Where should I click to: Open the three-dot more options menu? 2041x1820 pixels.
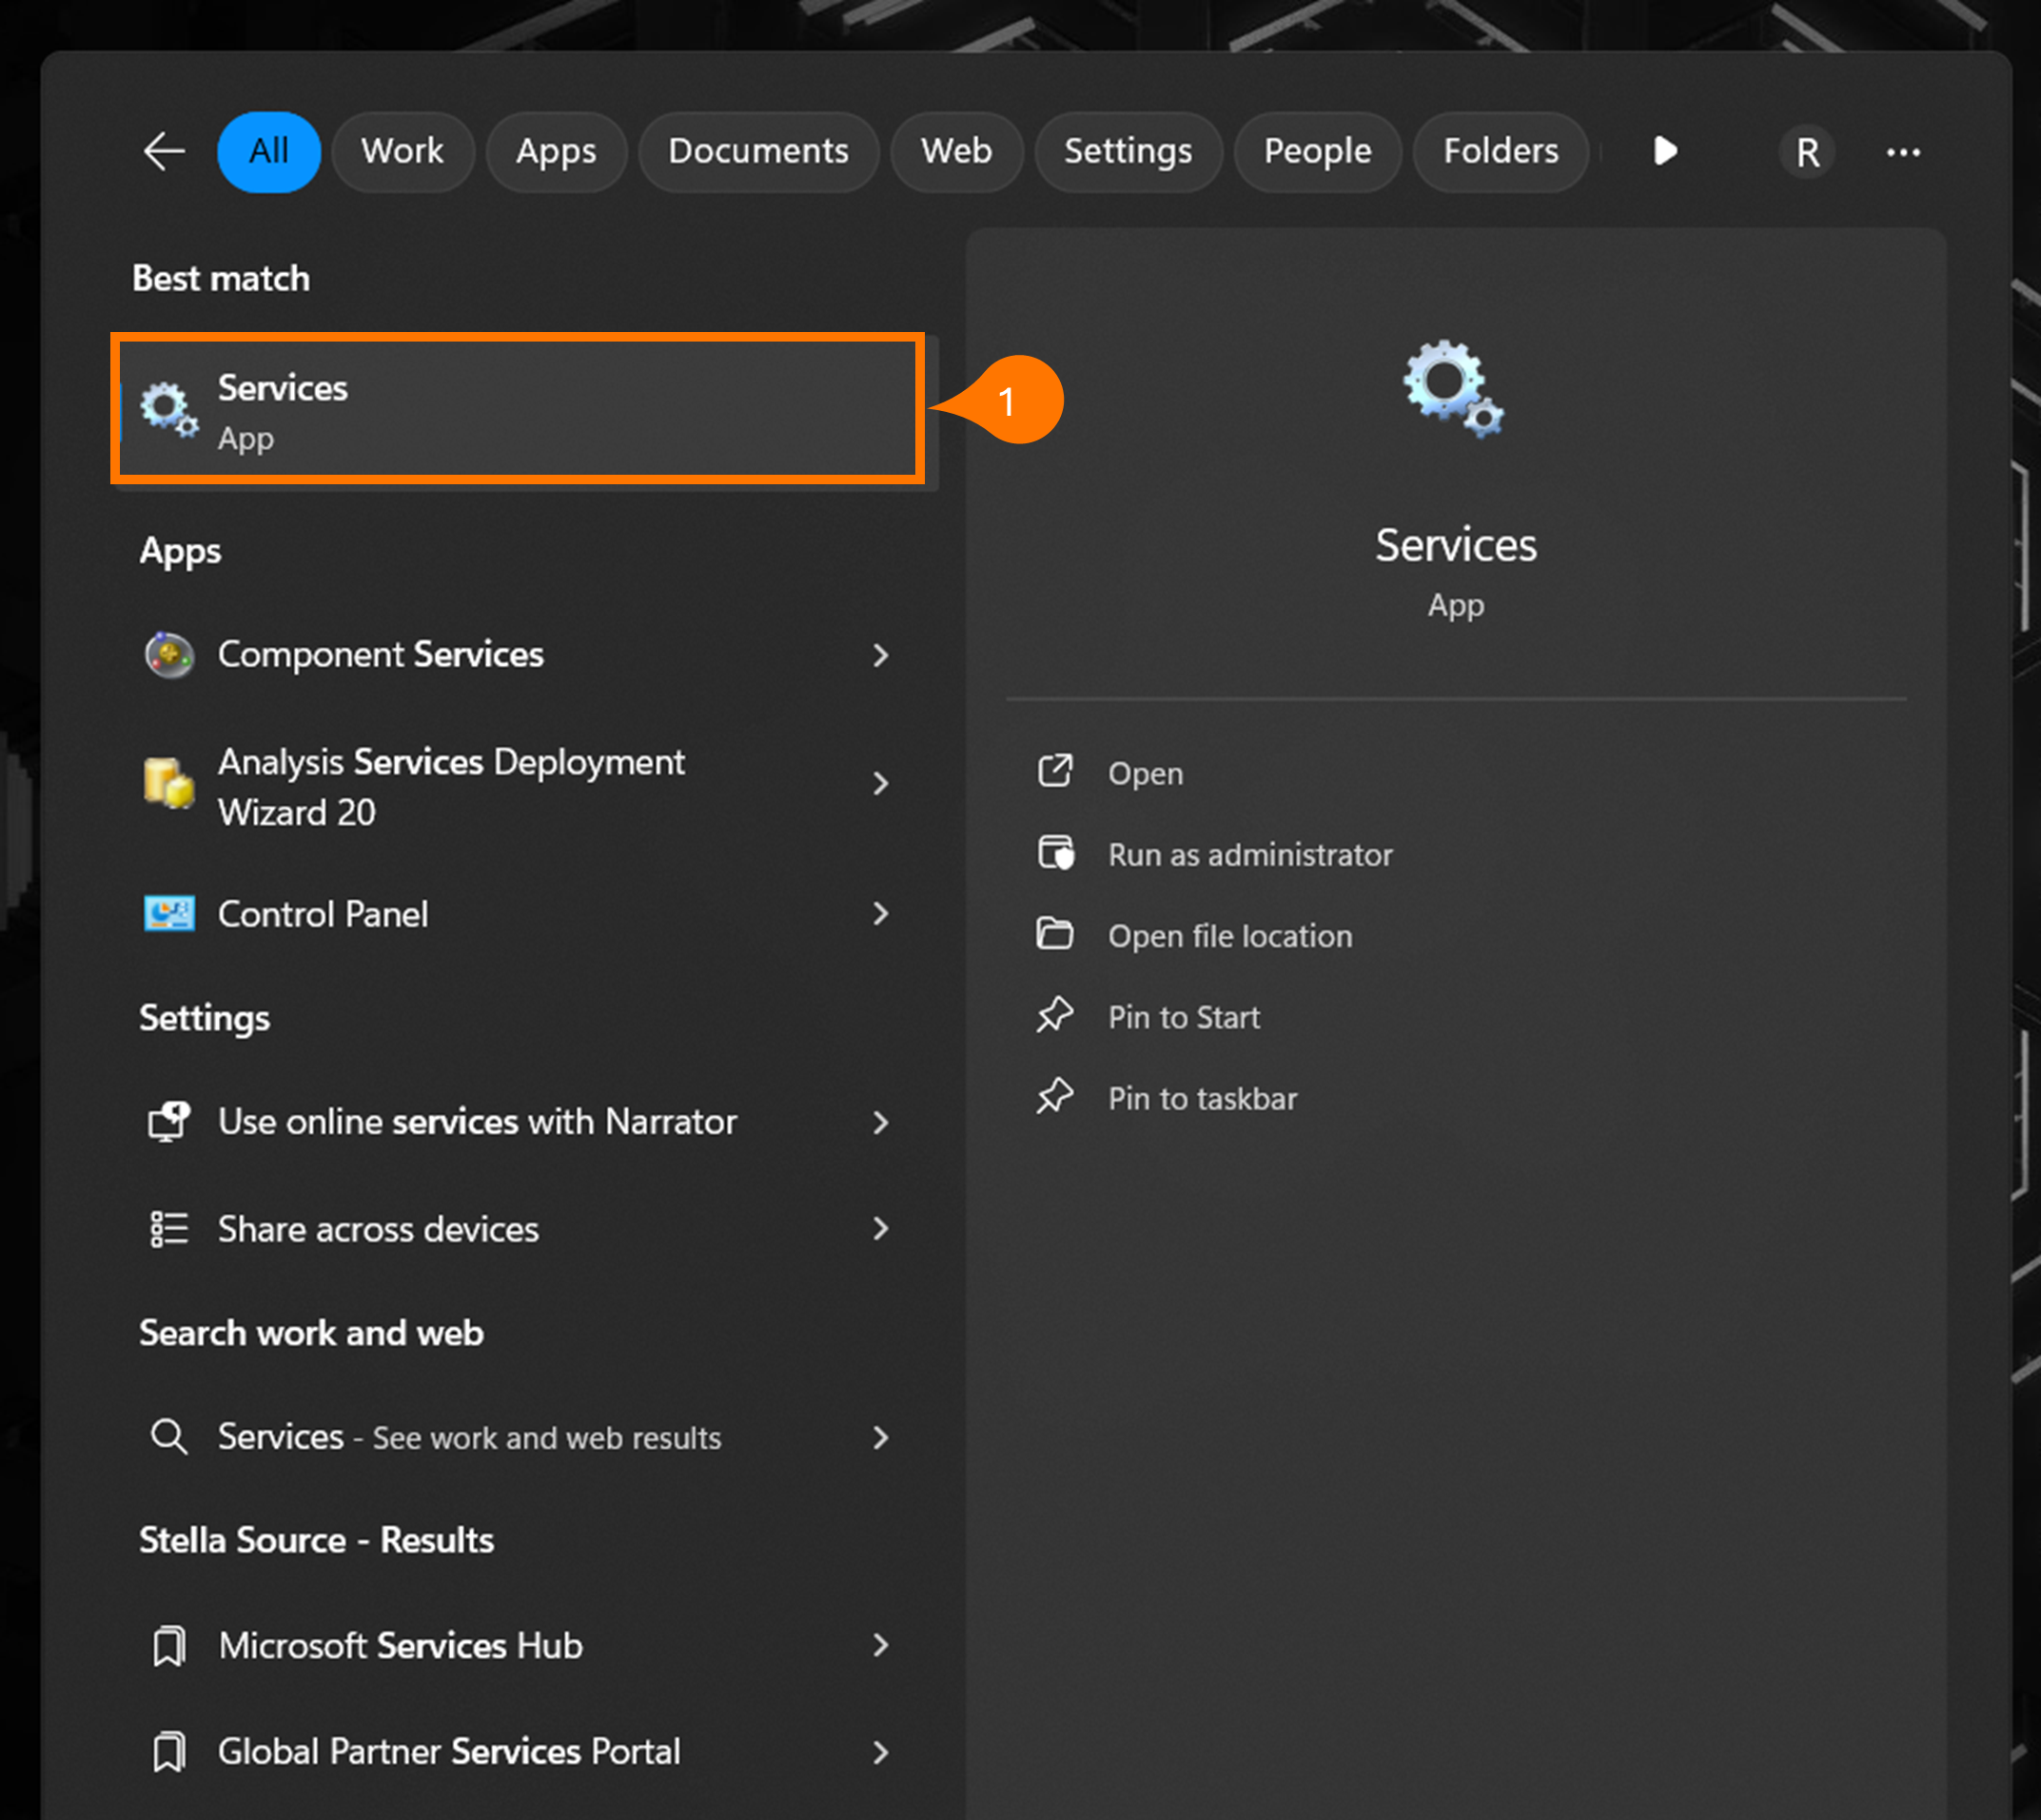pyautogui.click(x=1903, y=152)
